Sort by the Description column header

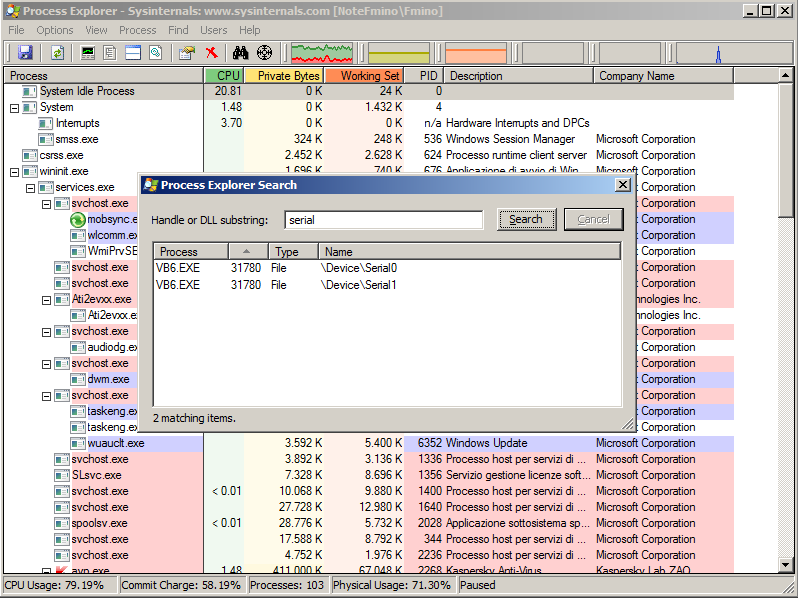pos(518,75)
